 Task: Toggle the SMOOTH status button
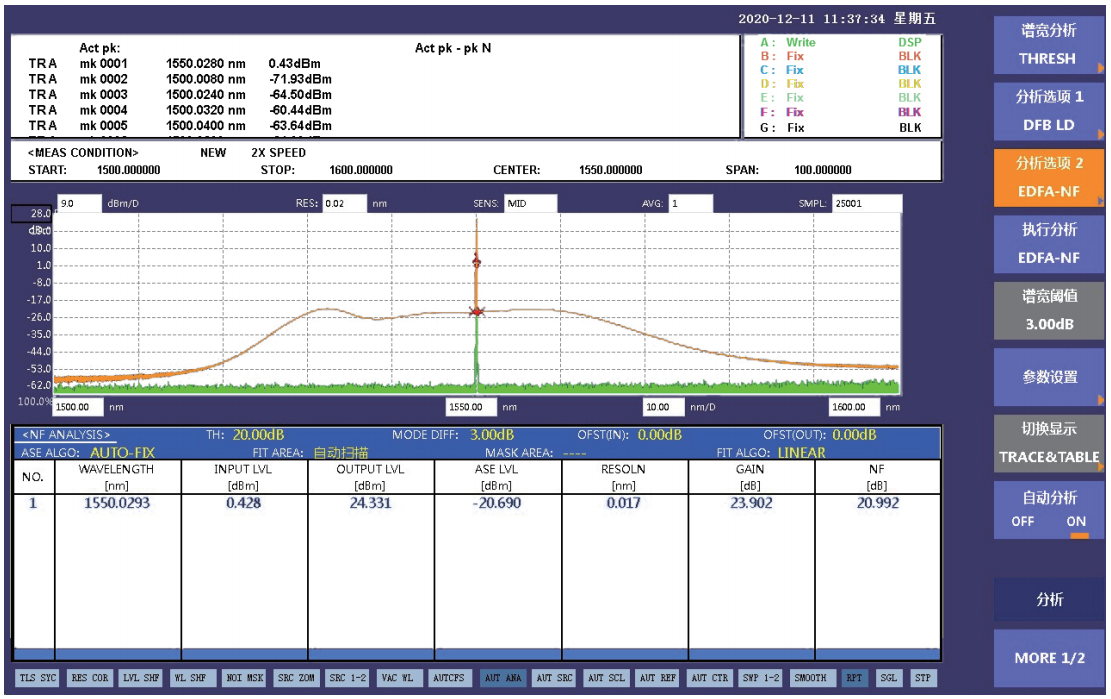pos(811,678)
